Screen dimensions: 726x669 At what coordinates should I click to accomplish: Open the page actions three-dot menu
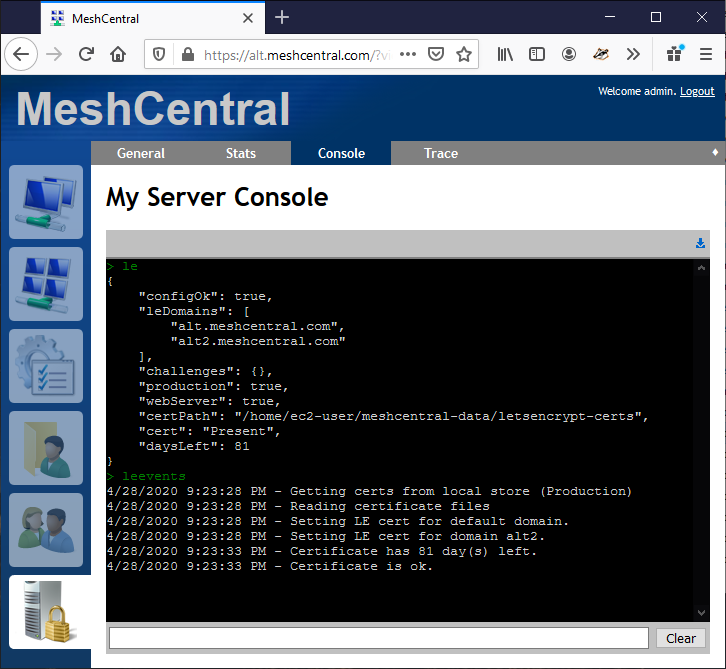pyautogui.click(x=407, y=54)
